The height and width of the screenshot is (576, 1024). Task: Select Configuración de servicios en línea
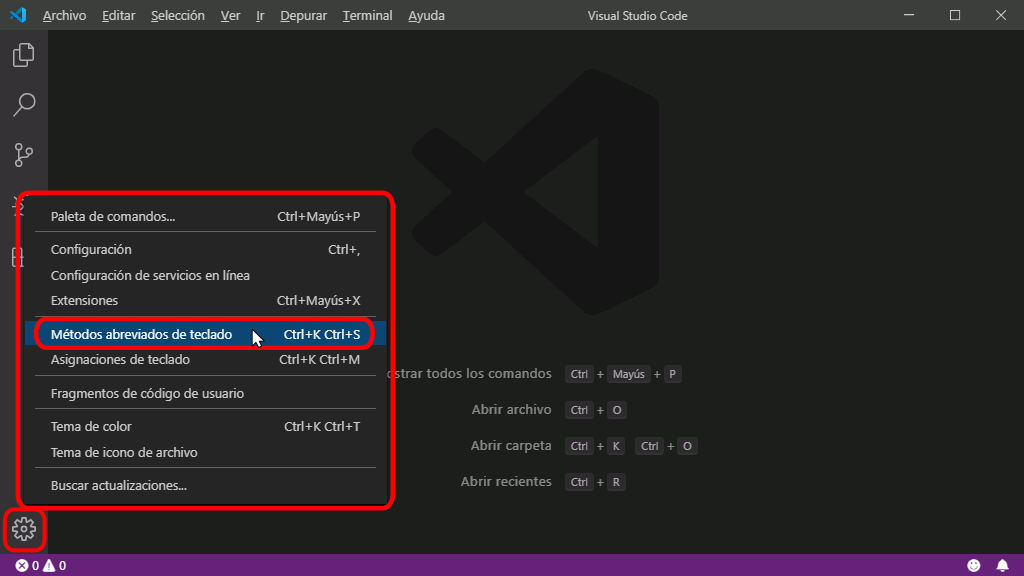pos(205,276)
